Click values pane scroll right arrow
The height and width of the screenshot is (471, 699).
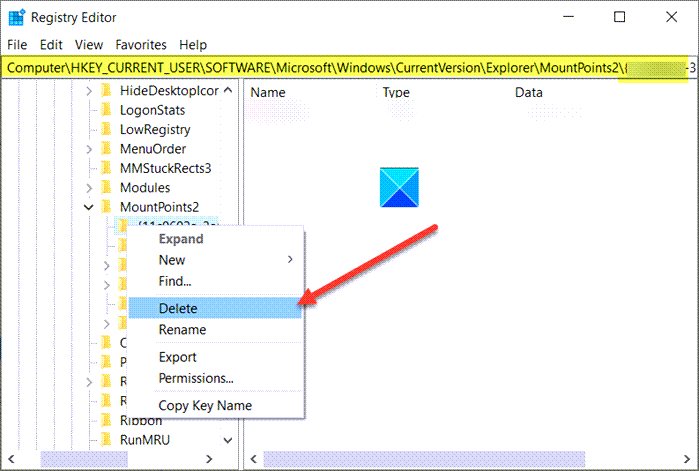pos(687,459)
